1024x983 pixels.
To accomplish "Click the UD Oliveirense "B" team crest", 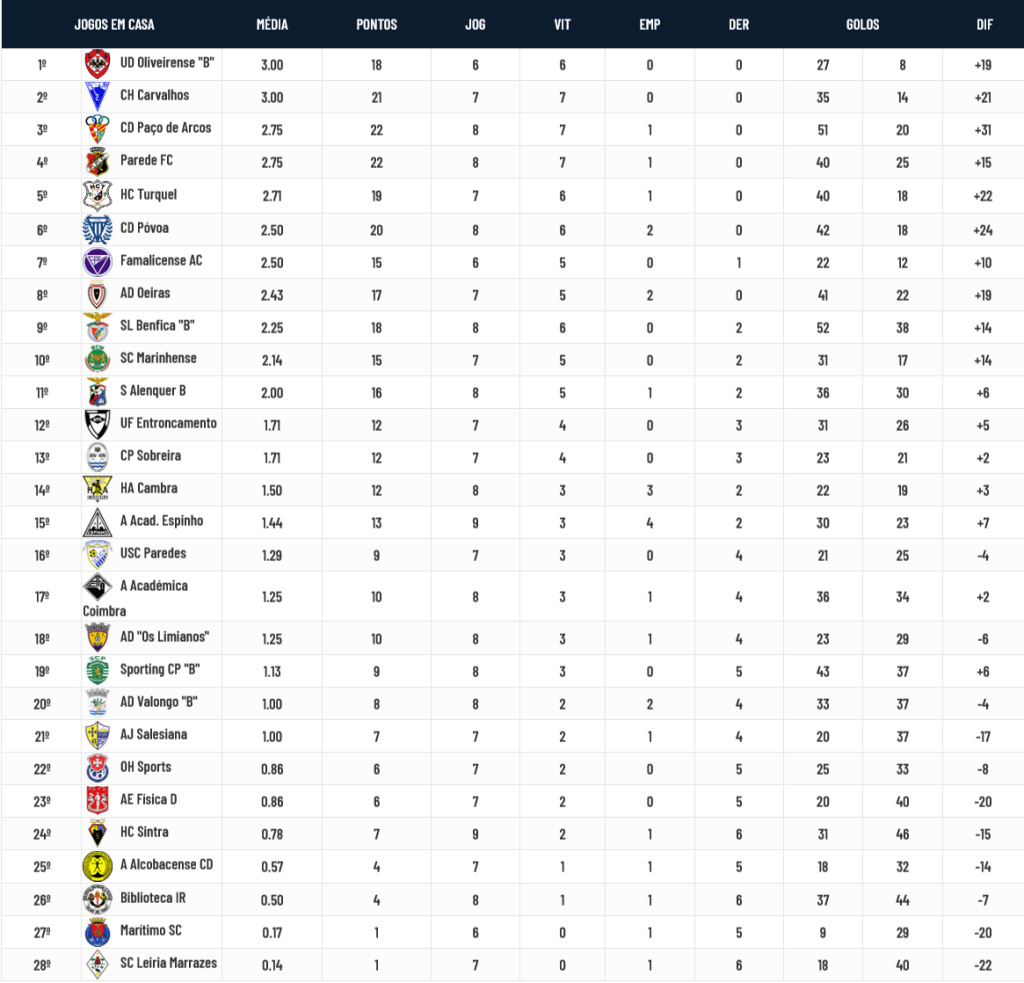I will click(97, 64).
